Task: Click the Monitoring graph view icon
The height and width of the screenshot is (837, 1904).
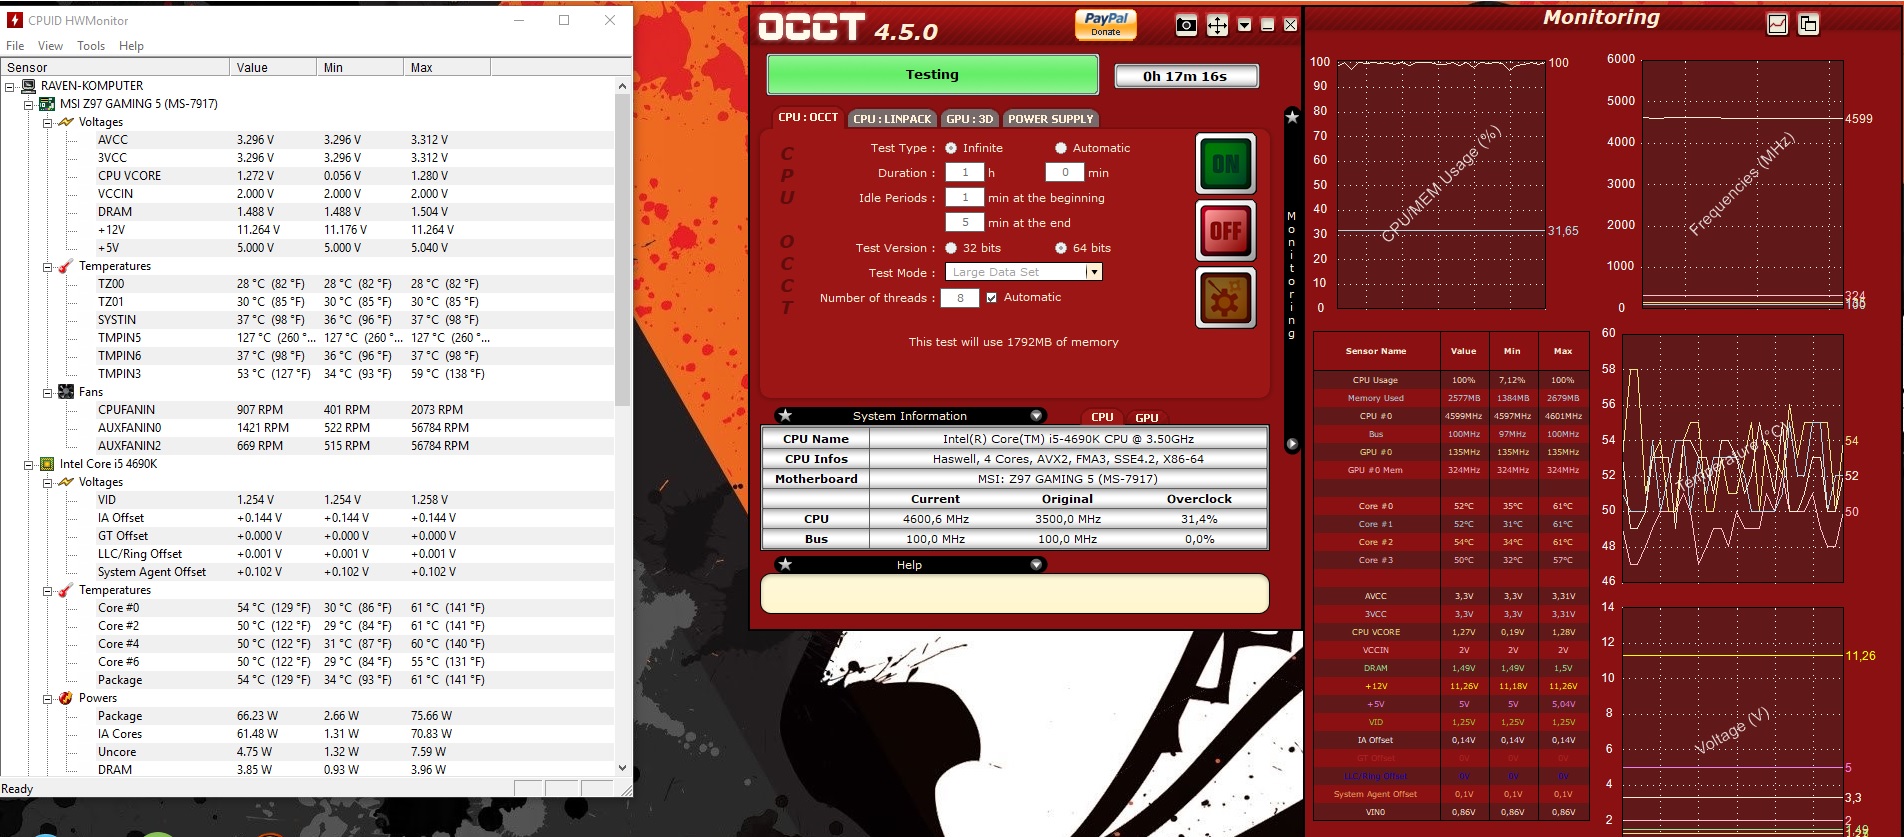Action: click(1777, 24)
